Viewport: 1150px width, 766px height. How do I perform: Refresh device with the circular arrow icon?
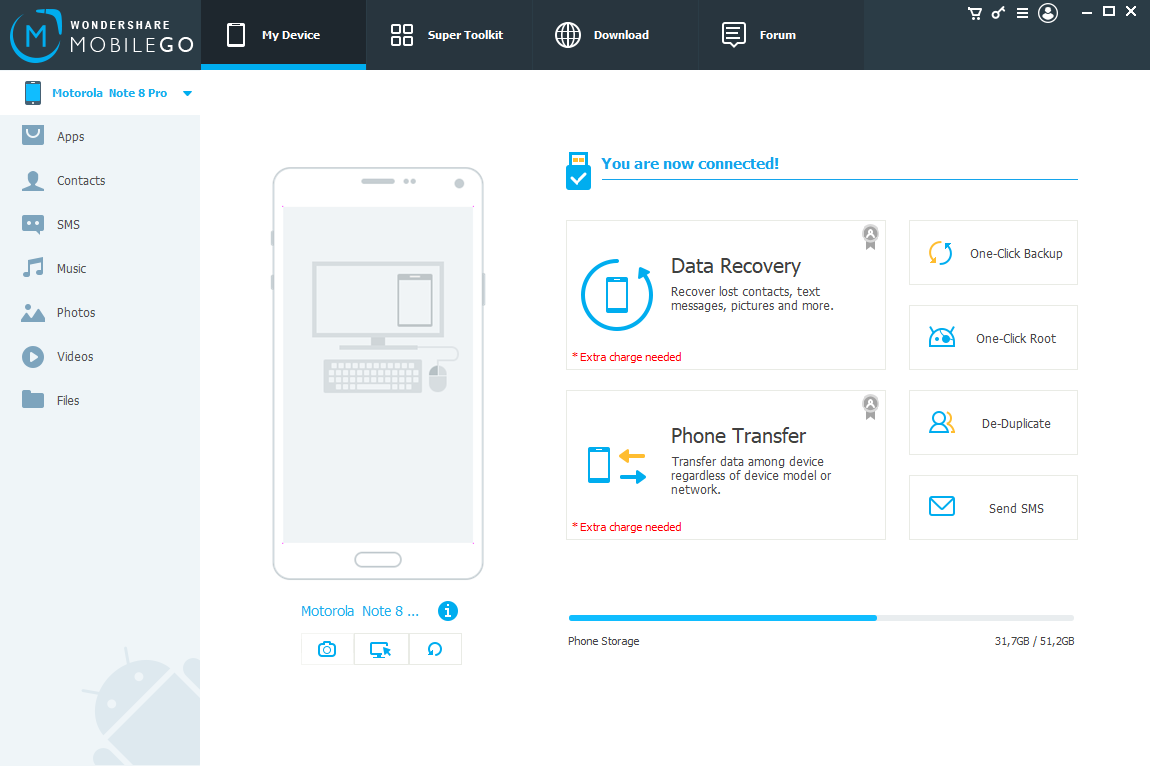pyautogui.click(x=435, y=649)
